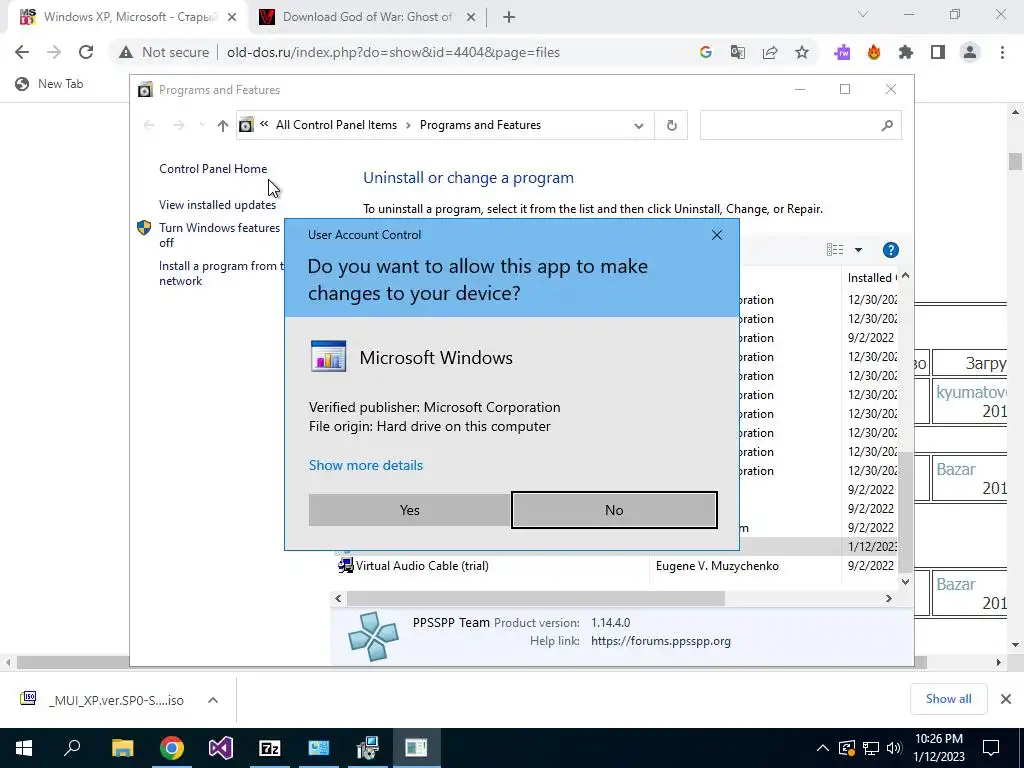Open View installed updates link
Image resolution: width=1024 pixels, height=768 pixels.
tap(217, 204)
